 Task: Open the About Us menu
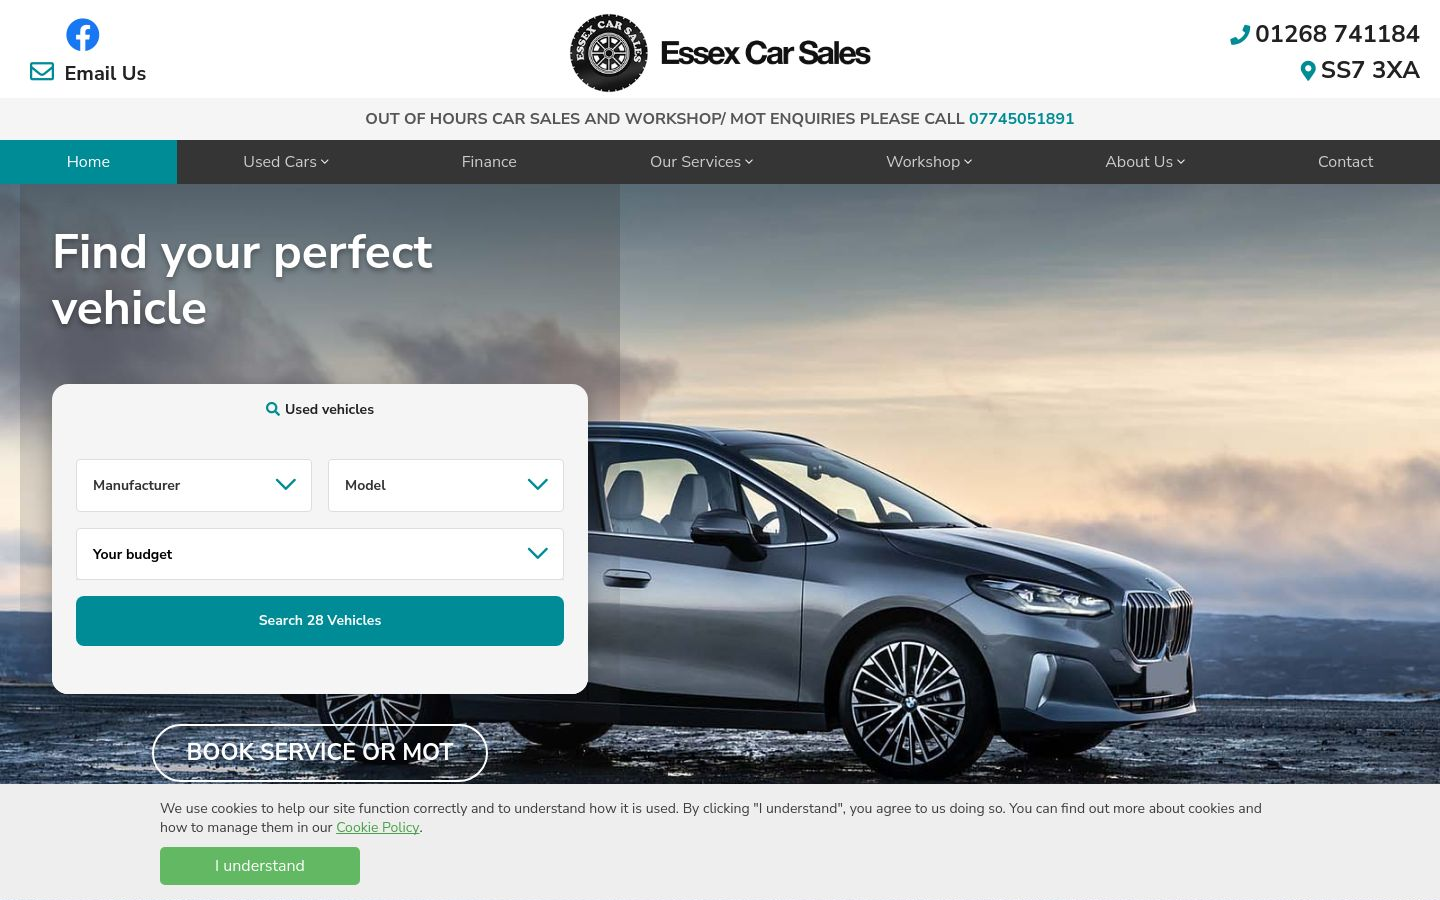(x=1145, y=162)
